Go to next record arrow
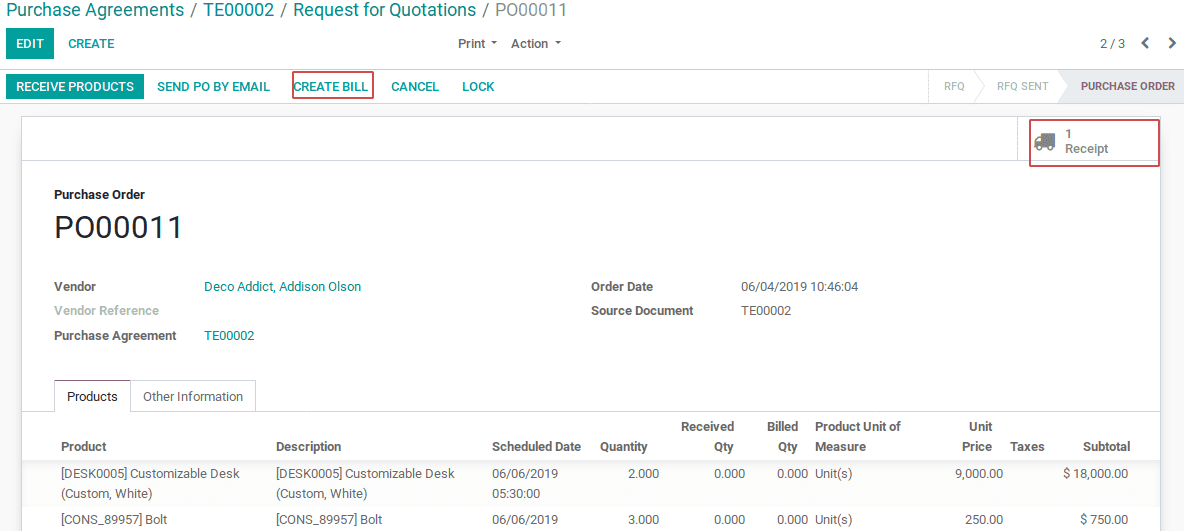1184x531 pixels. point(1172,43)
